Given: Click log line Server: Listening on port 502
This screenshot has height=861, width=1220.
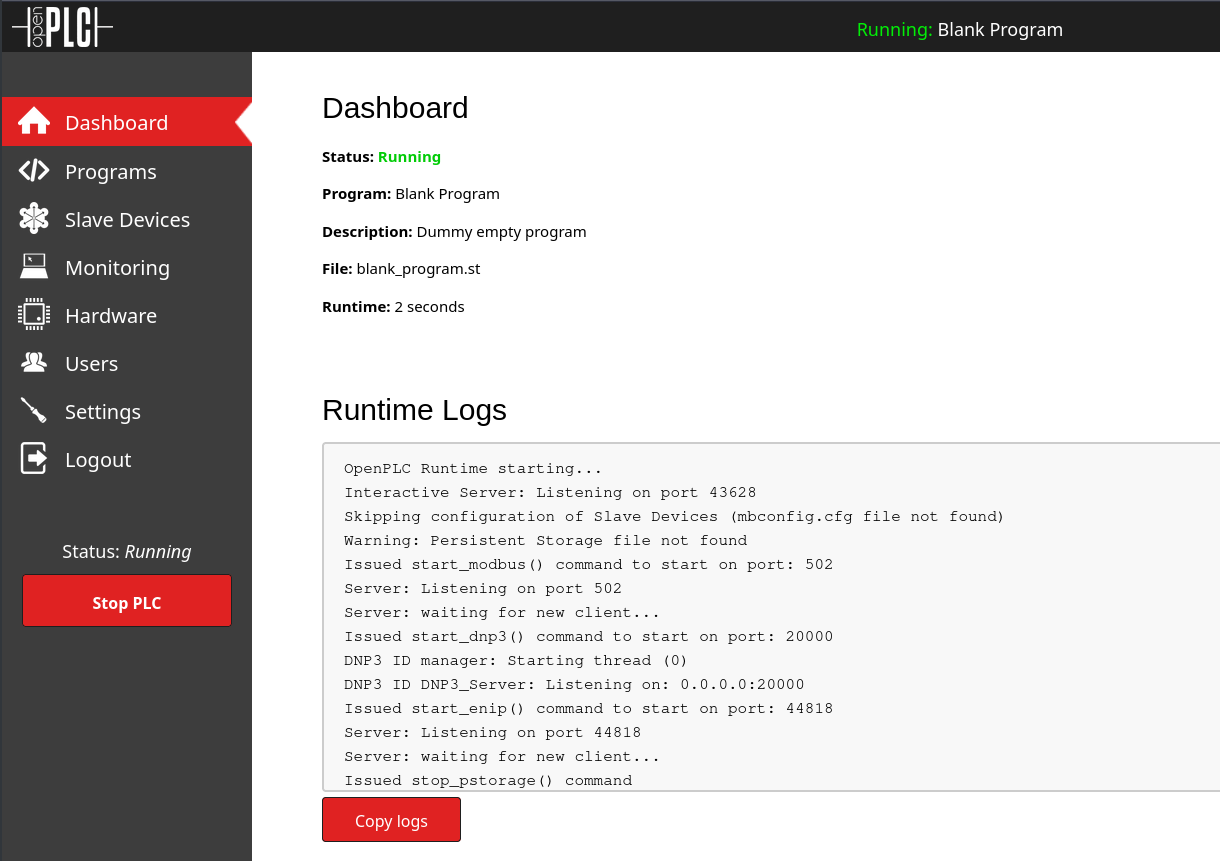Looking at the screenshot, I should 483,588.
